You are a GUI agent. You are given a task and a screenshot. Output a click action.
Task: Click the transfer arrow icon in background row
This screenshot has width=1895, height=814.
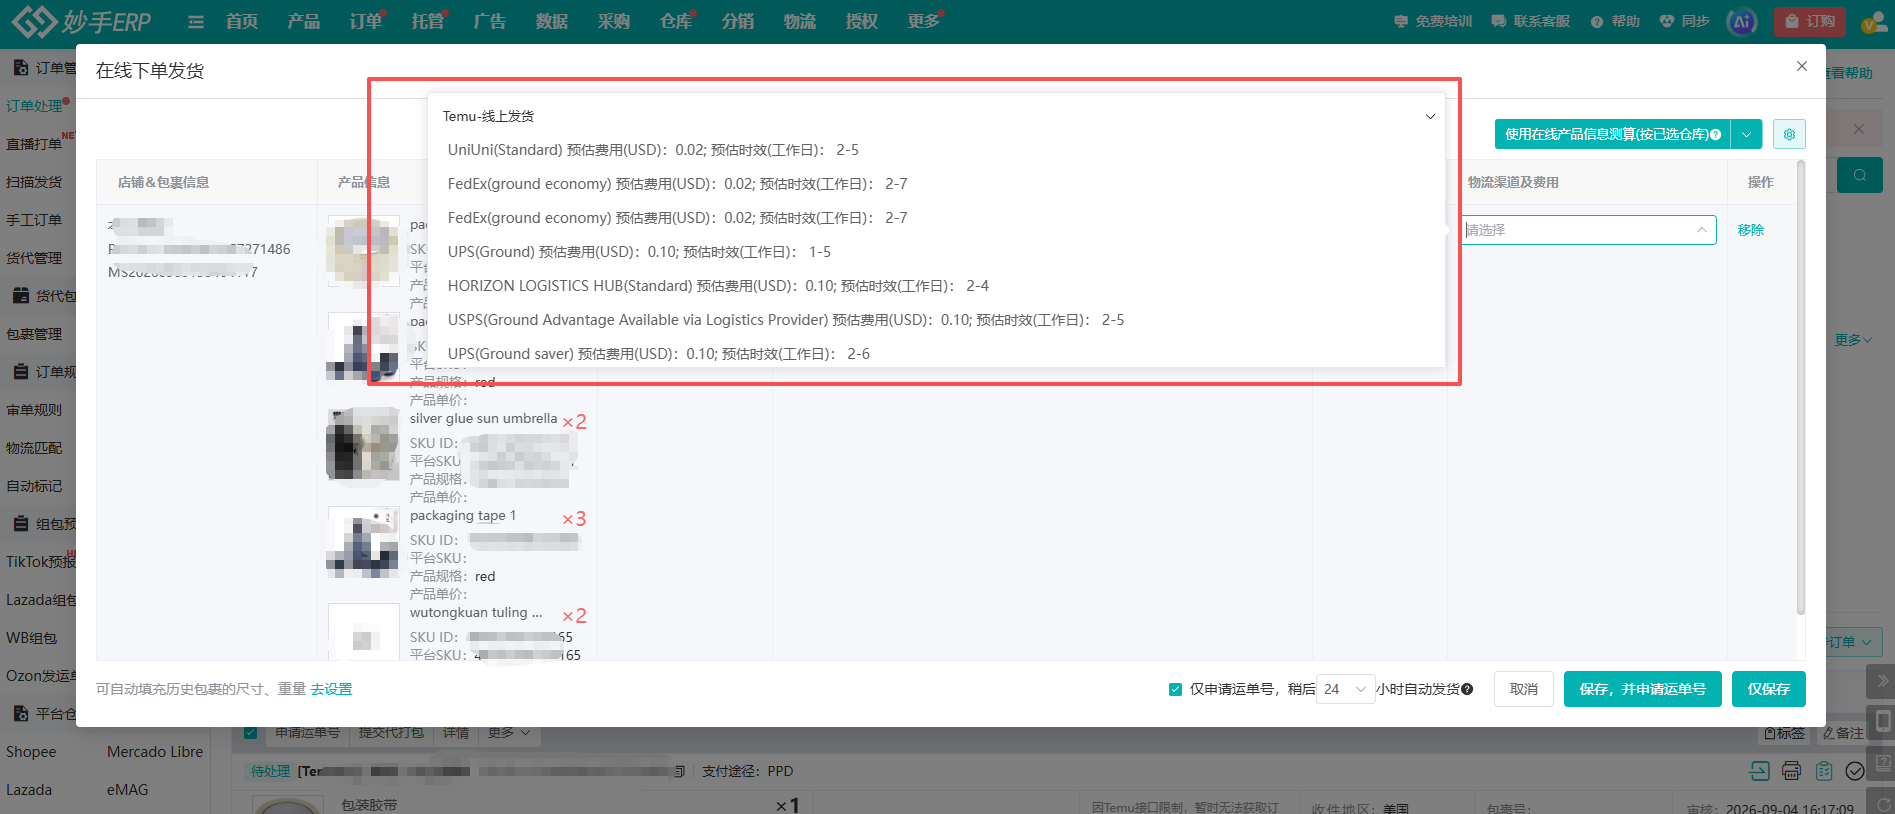[x=1760, y=771]
